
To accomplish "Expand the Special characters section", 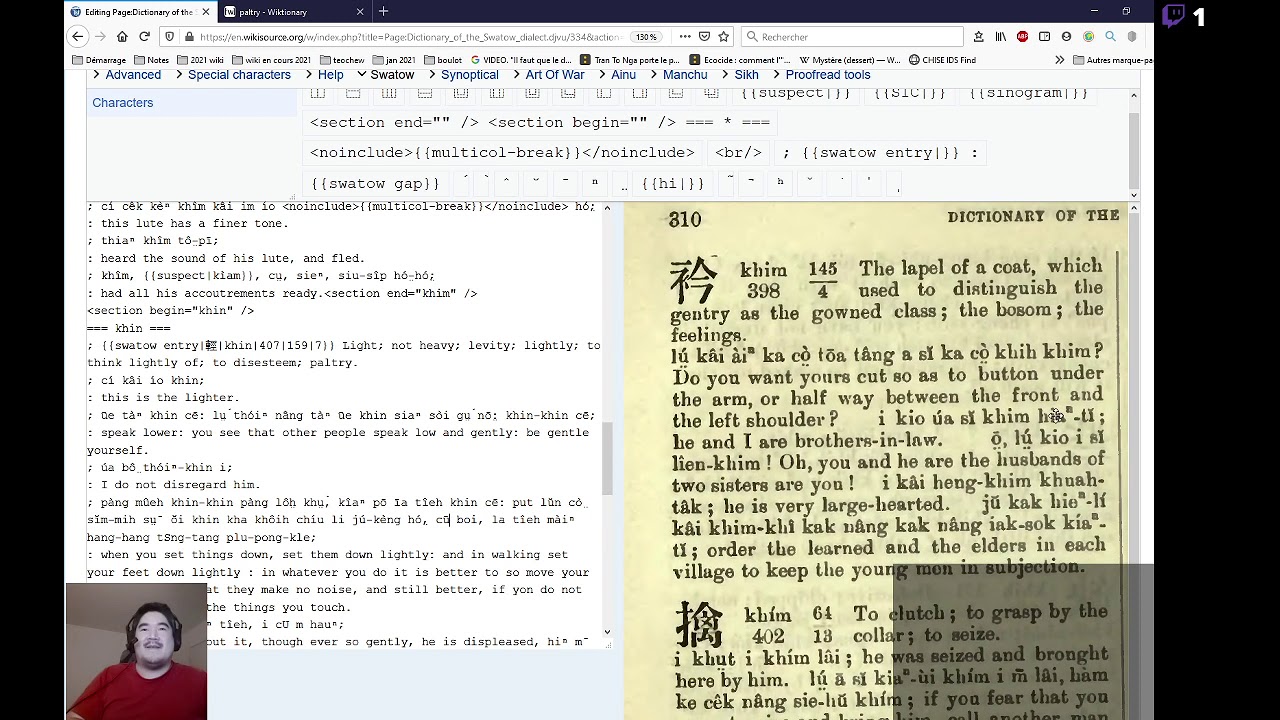I will click(233, 75).
